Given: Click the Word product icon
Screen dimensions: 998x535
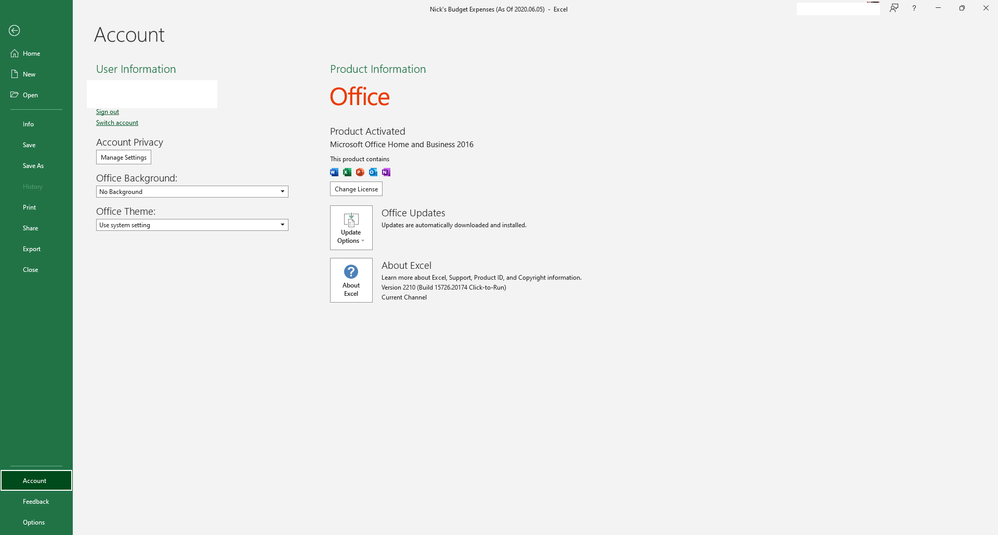Looking at the screenshot, I should 334,172.
